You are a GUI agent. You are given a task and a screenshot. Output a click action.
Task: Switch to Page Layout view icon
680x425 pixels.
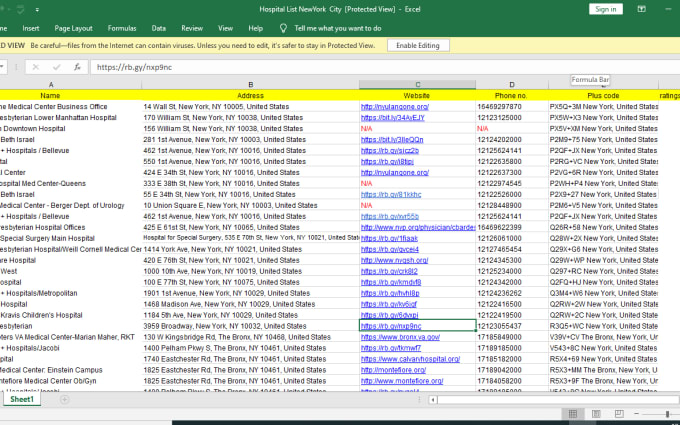pos(596,414)
